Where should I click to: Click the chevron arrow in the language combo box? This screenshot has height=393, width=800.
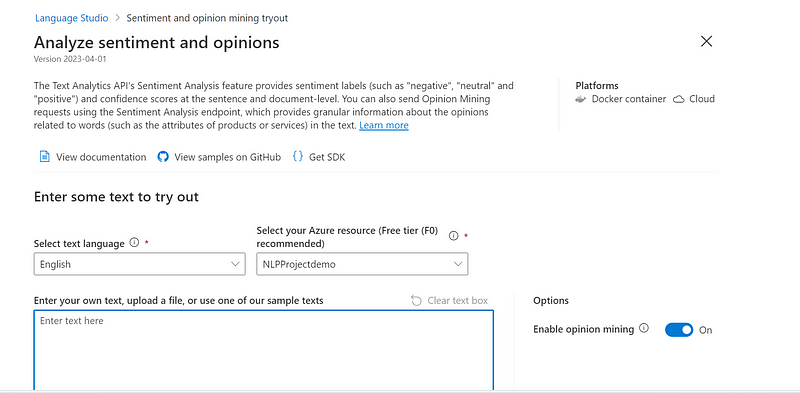point(235,264)
